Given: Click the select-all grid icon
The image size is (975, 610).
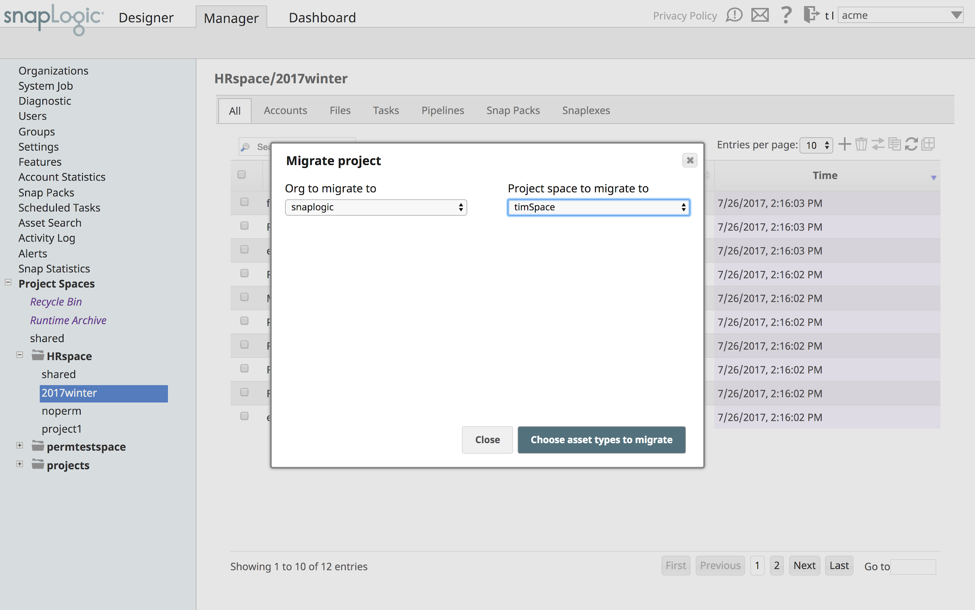Looking at the screenshot, I should point(928,144).
